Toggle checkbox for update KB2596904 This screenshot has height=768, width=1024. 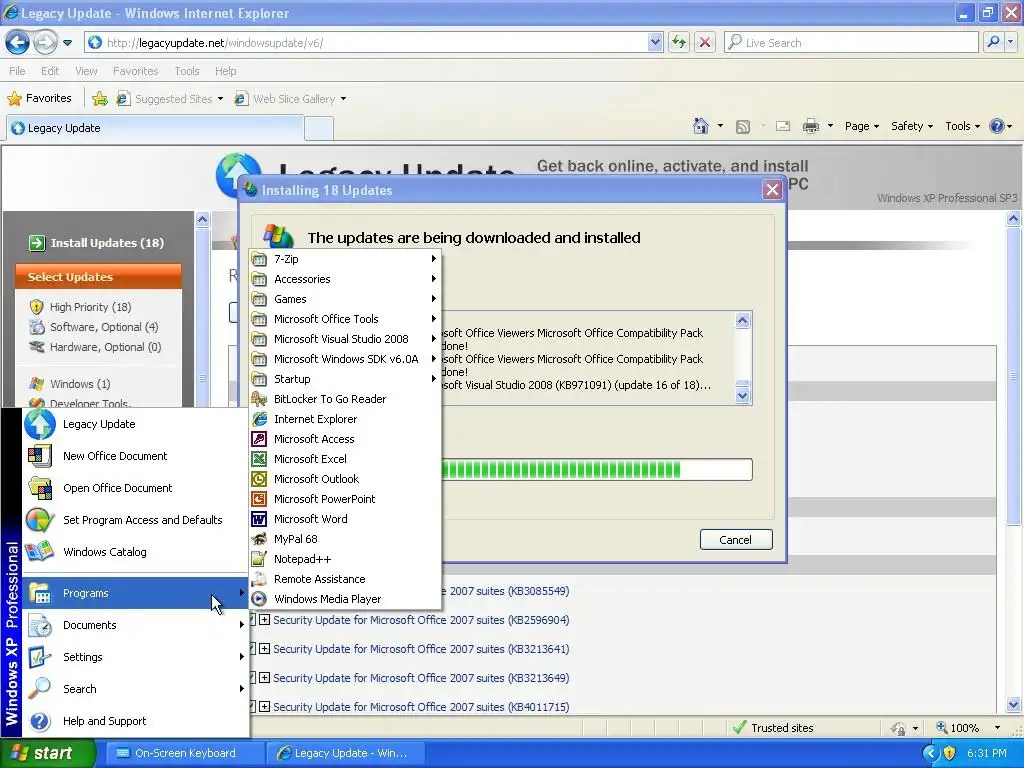click(x=251, y=620)
